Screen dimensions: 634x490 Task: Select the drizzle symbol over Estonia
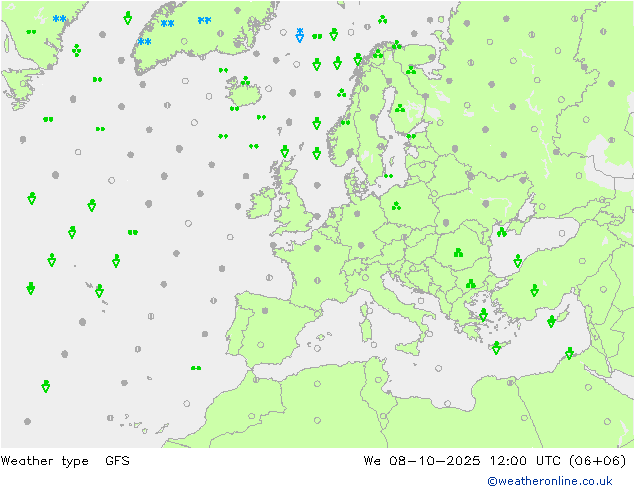pos(411,136)
